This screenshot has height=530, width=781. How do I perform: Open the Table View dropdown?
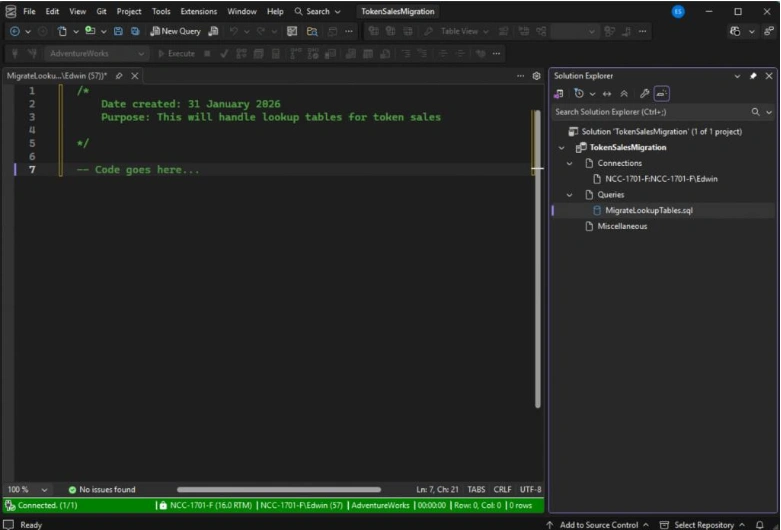pos(465,31)
